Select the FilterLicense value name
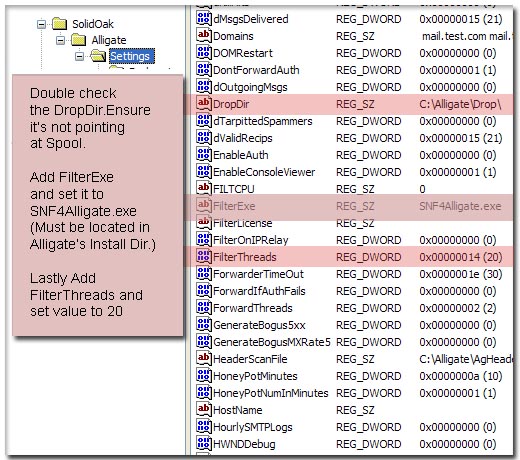The image size is (520, 460). click(242, 223)
